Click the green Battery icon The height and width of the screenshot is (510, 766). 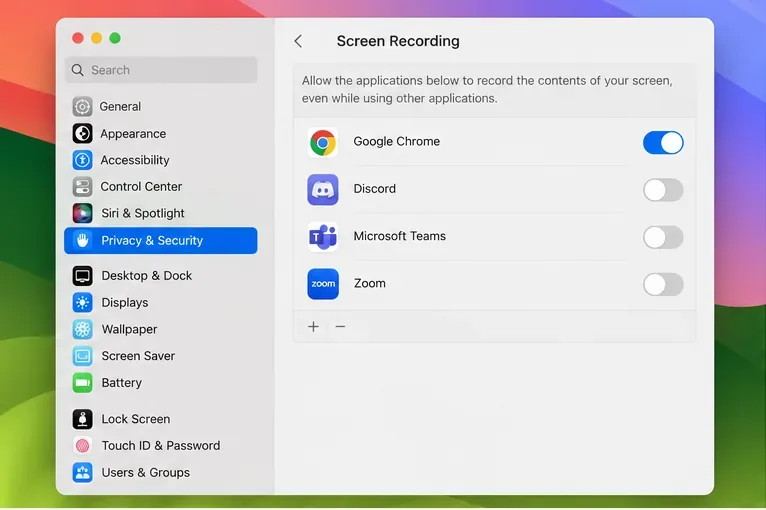tap(82, 382)
